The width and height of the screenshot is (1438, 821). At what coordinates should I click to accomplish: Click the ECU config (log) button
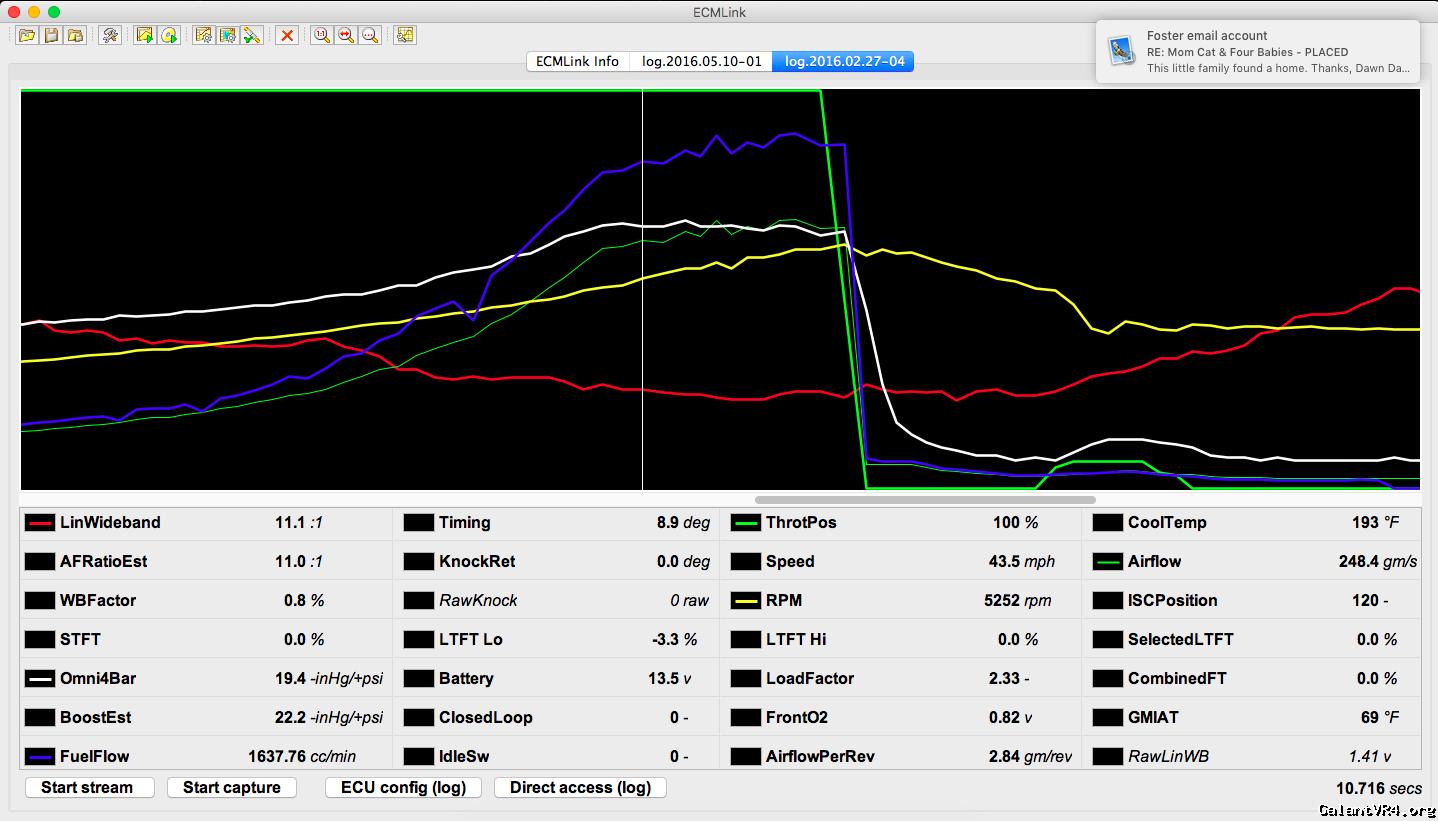point(403,787)
